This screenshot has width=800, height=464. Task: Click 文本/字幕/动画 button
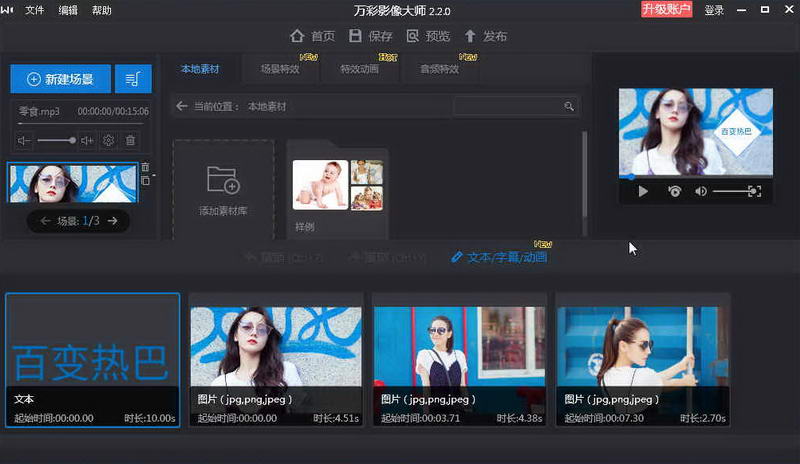pos(499,257)
